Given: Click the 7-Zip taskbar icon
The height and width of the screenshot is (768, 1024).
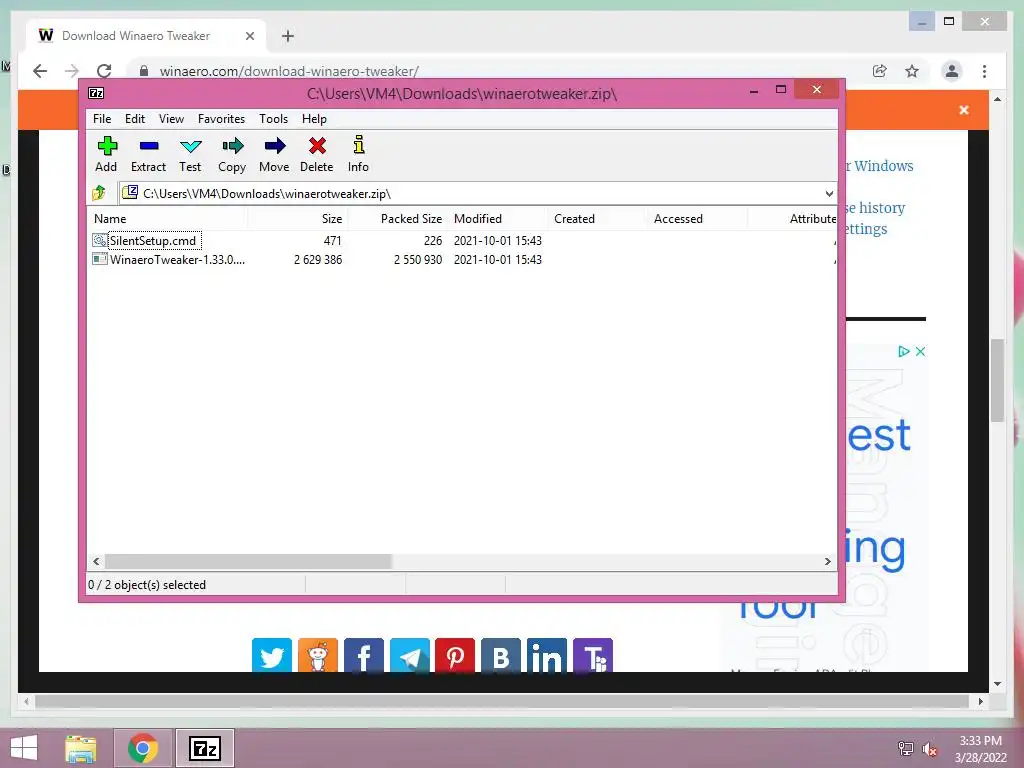Looking at the screenshot, I should pyautogui.click(x=204, y=748).
